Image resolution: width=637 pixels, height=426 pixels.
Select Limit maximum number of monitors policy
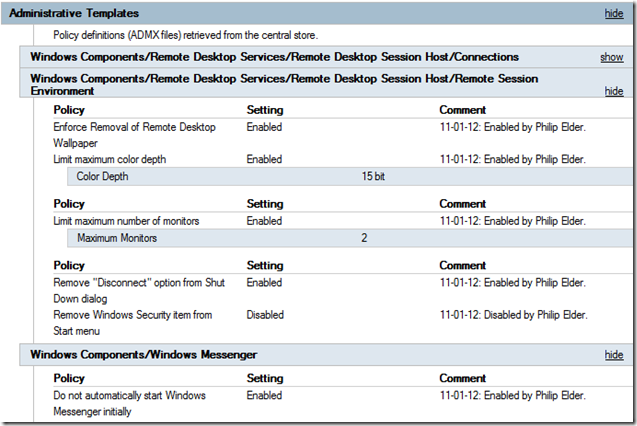126,221
